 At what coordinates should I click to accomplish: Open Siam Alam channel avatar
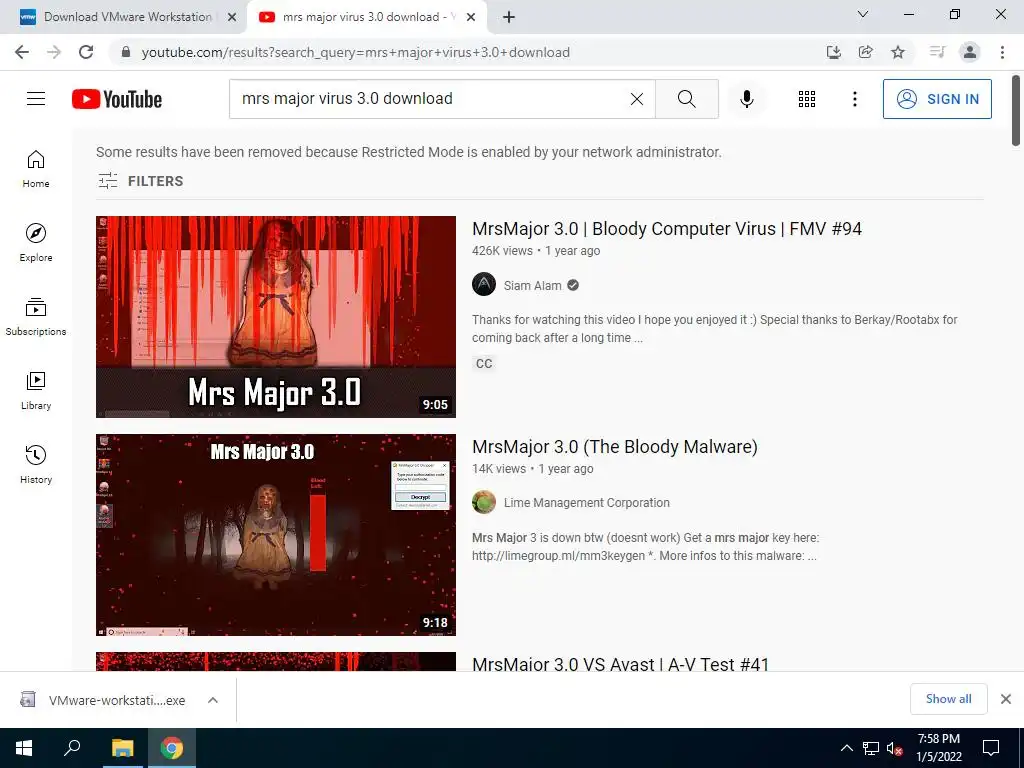pos(484,285)
